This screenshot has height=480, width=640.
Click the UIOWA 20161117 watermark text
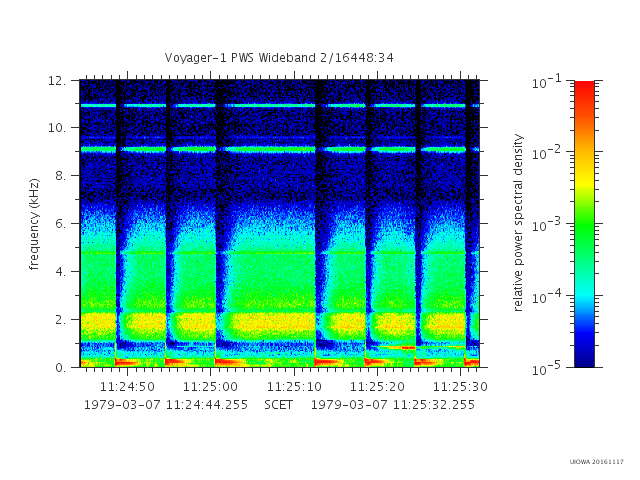597,462
